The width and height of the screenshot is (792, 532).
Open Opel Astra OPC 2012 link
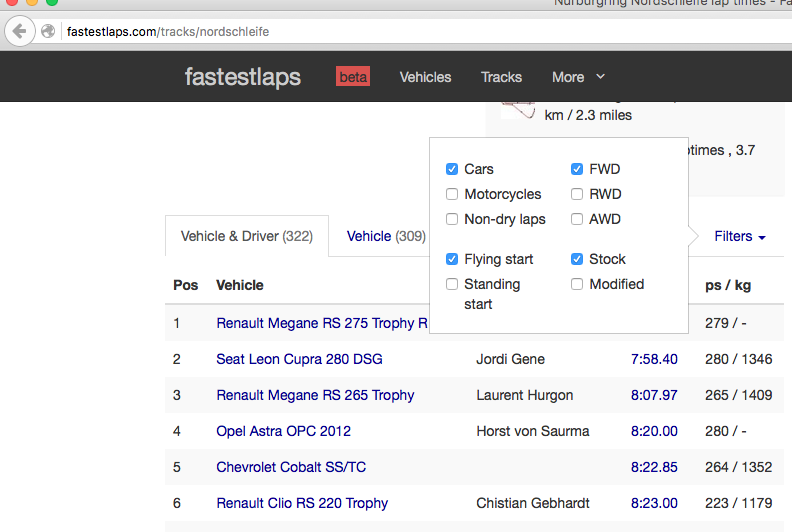(x=283, y=431)
